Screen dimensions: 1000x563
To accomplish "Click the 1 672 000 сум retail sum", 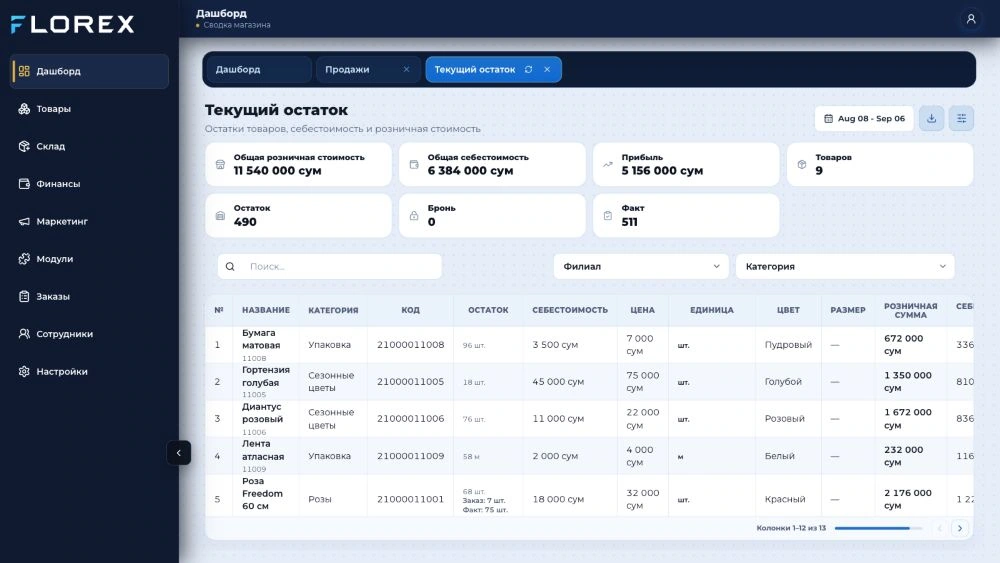I will [x=908, y=419].
